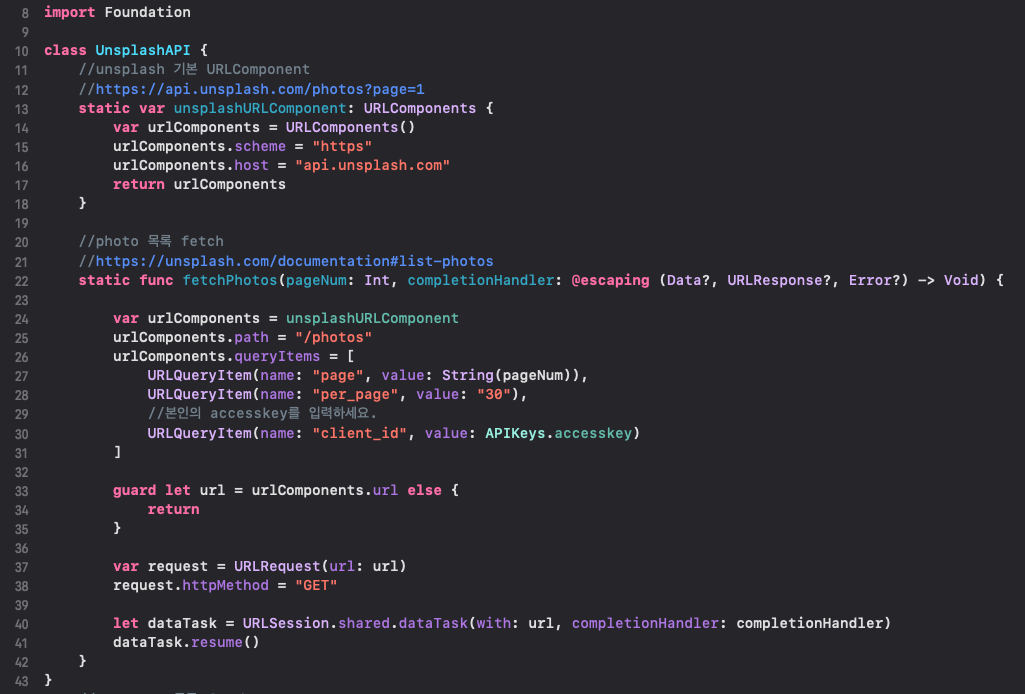The image size is (1025, 694).
Task: Click the let keyword before dataTask
Action: (x=126, y=623)
